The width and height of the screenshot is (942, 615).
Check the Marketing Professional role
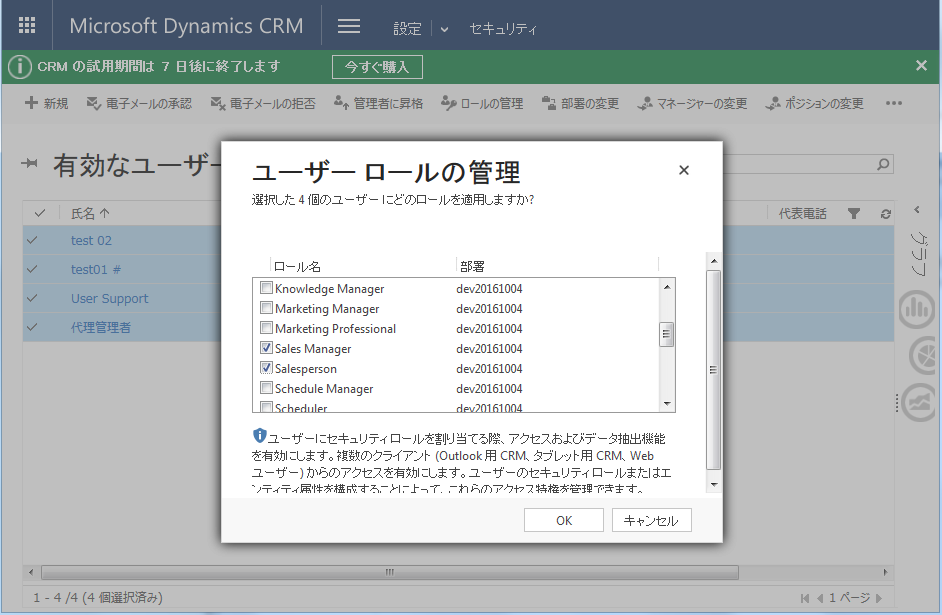click(266, 327)
